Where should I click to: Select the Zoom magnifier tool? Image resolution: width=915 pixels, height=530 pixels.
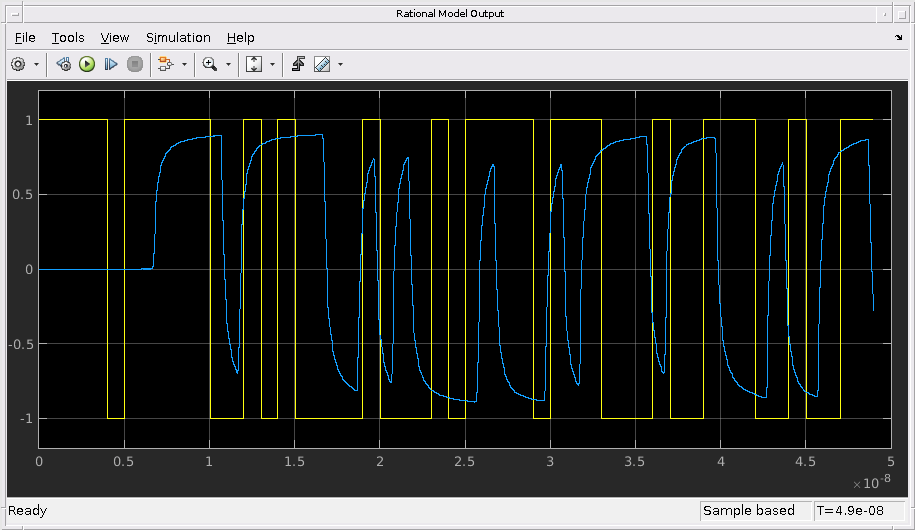click(x=209, y=64)
